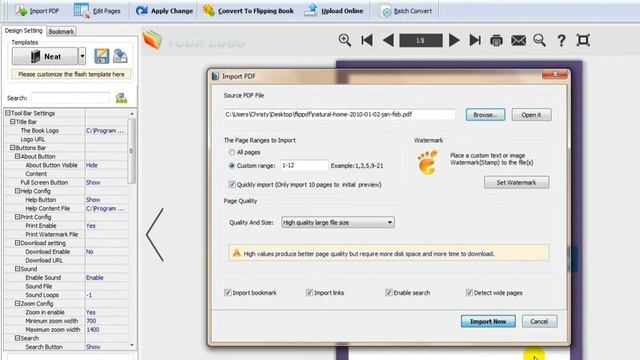Click the Browse... button

485,115
